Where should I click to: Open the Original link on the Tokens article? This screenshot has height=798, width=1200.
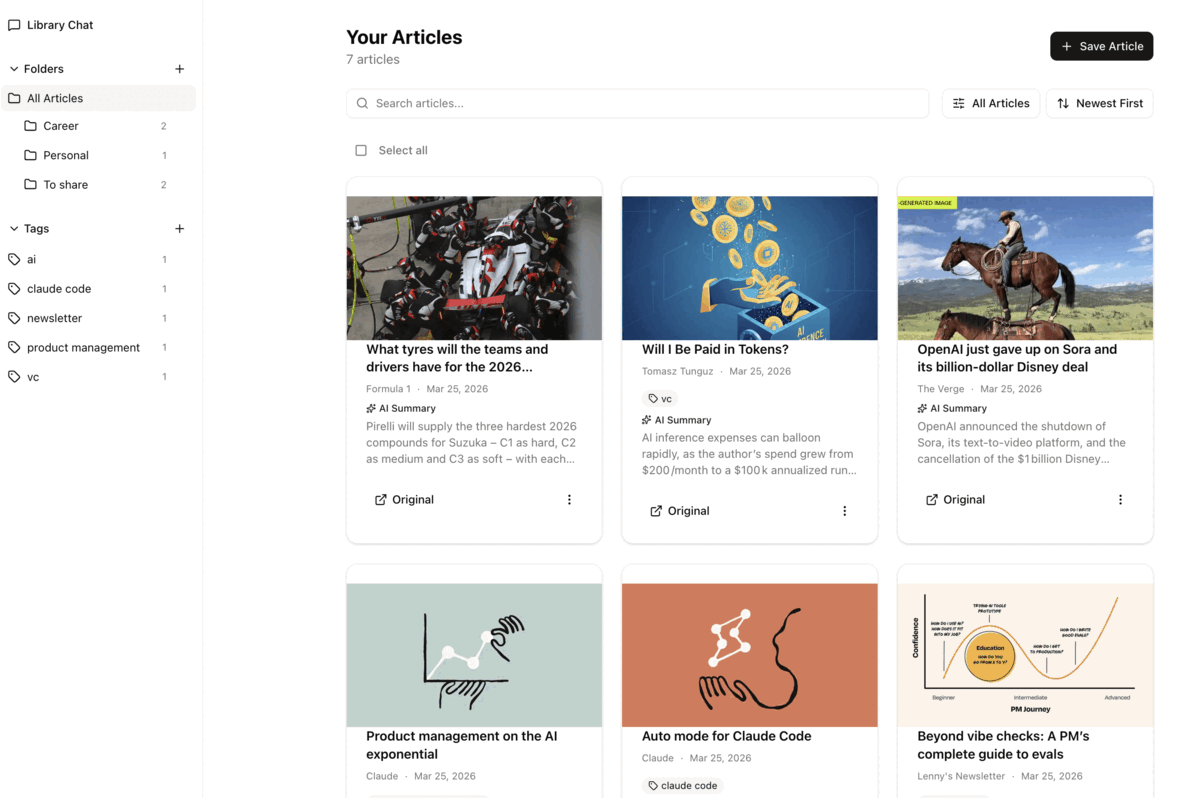pos(680,510)
